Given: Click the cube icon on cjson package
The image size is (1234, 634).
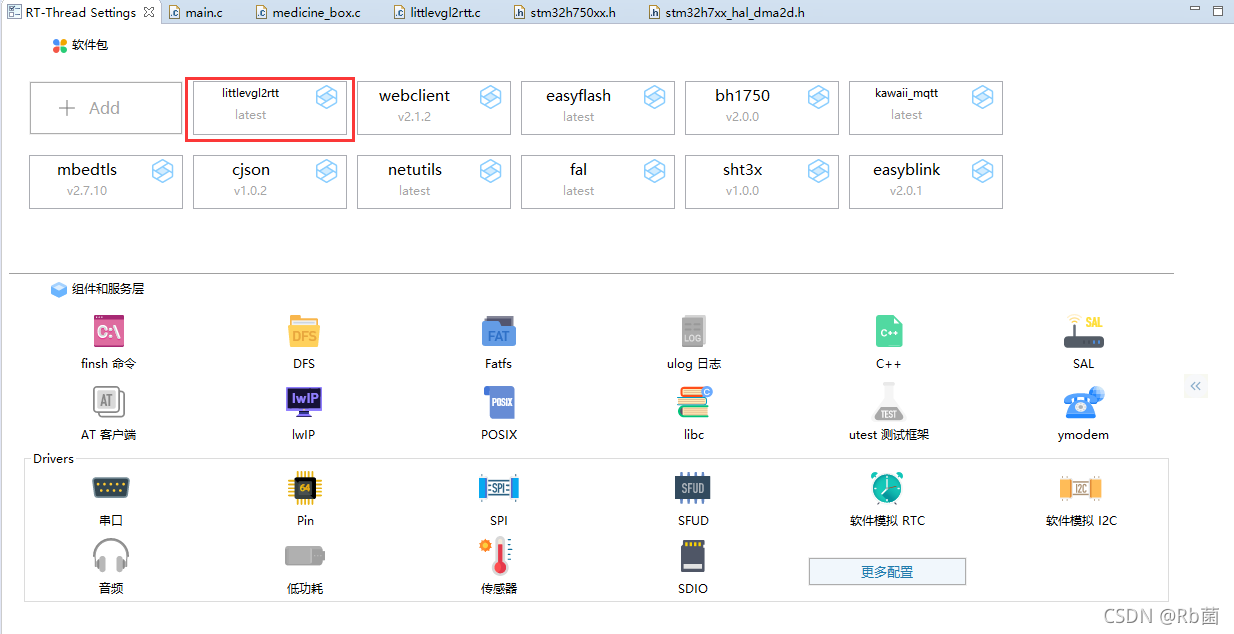Looking at the screenshot, I should point(326,171).
